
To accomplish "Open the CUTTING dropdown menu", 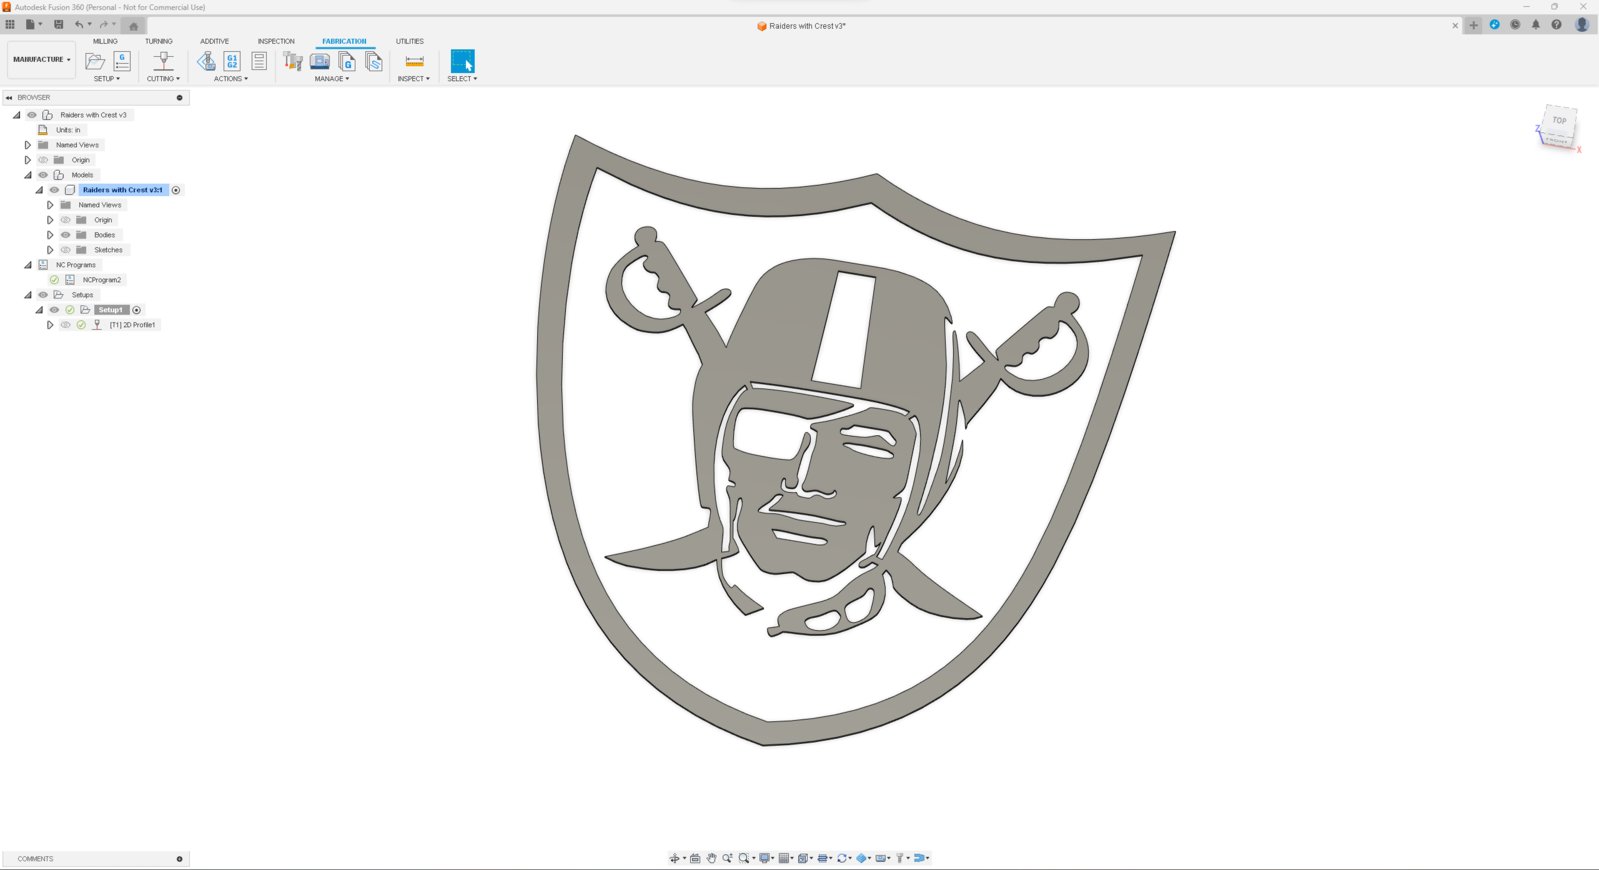I will coord(163,79).
